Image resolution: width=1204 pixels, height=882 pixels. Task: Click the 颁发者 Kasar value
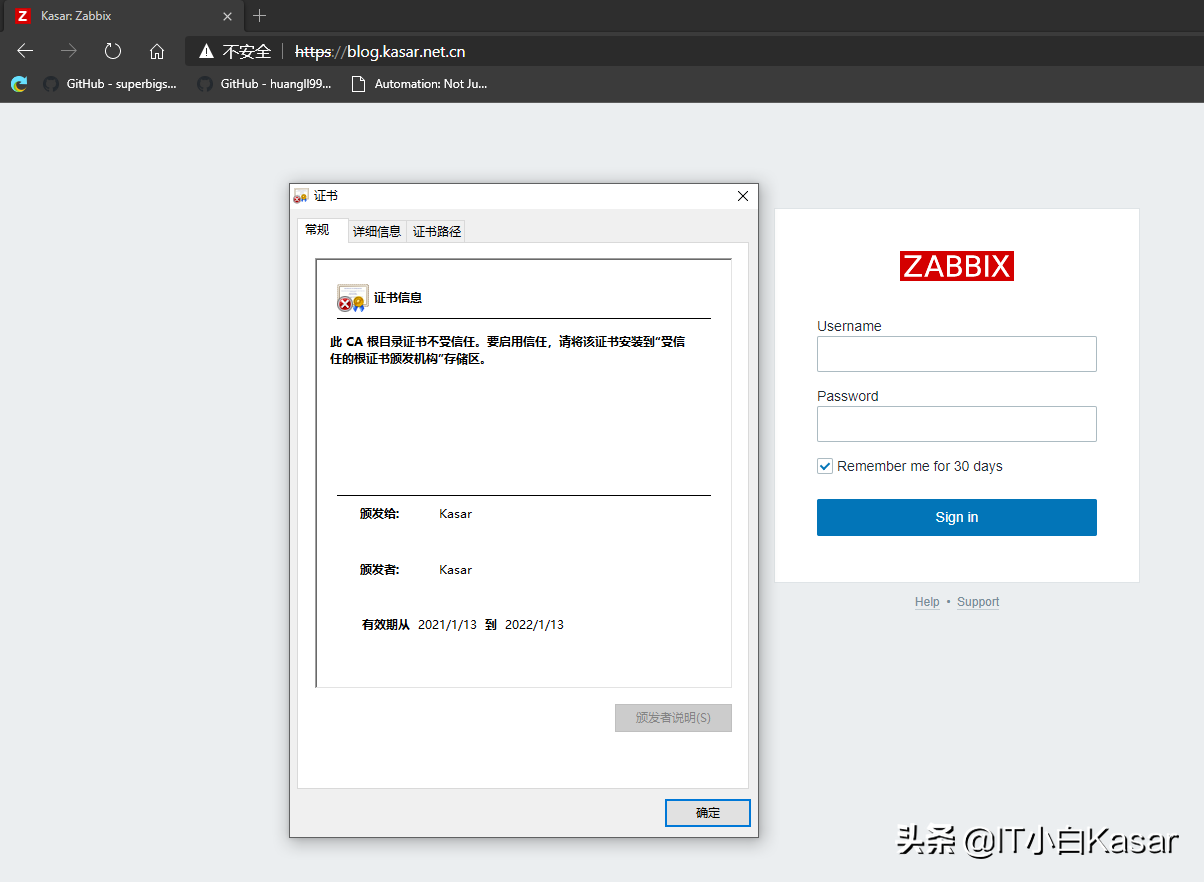(x=455, y=570)
